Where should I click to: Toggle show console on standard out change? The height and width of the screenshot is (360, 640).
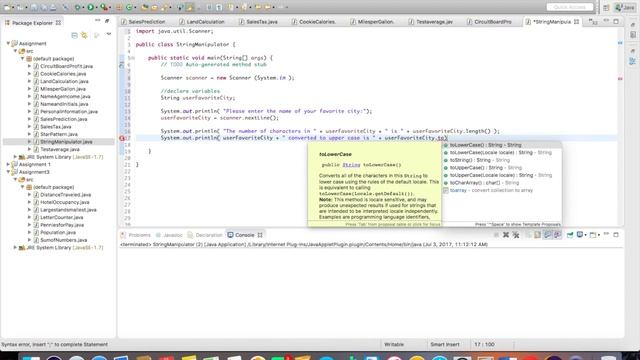[x=547, y=235]
